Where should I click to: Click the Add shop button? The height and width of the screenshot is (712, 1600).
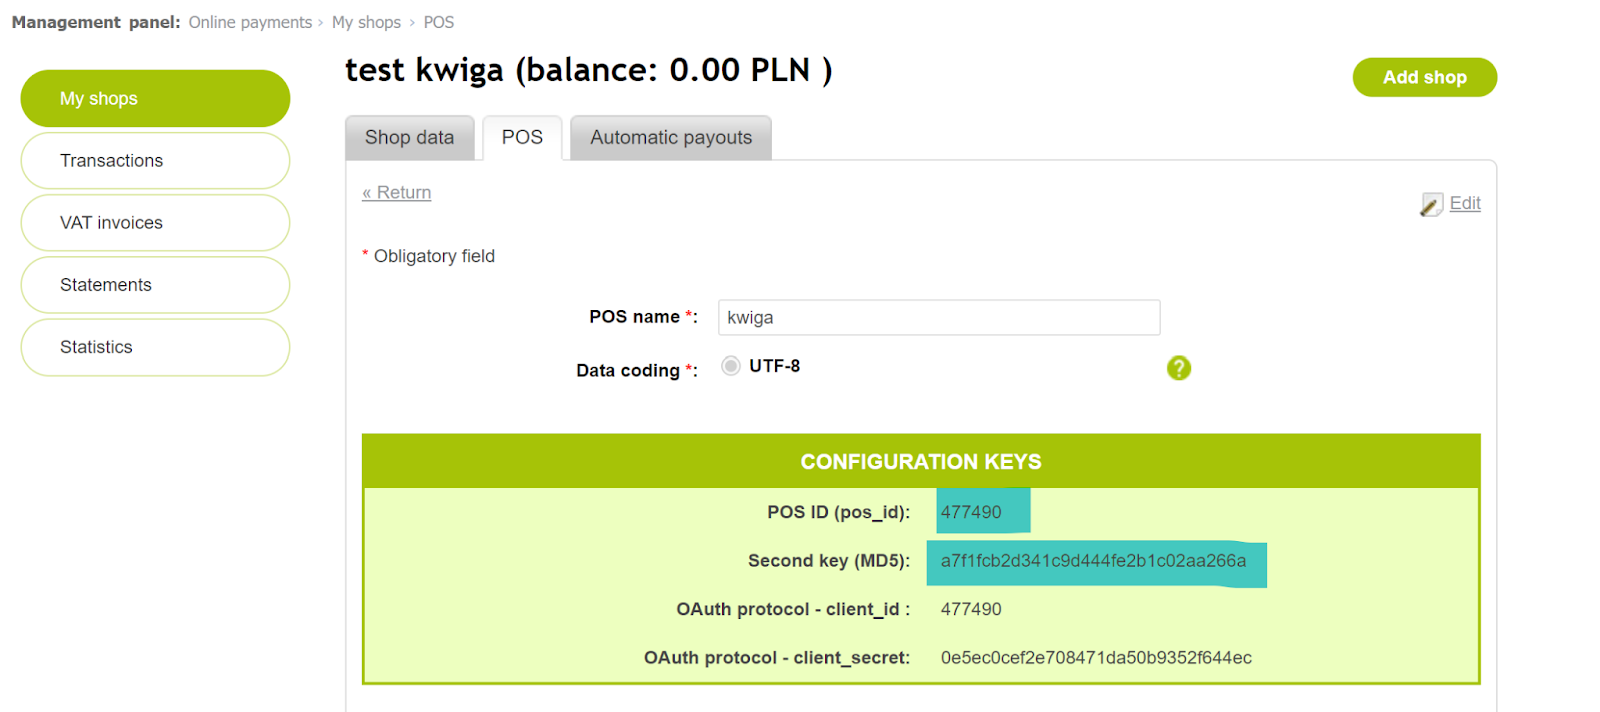pyautogui.click(x=1424, y=77)
